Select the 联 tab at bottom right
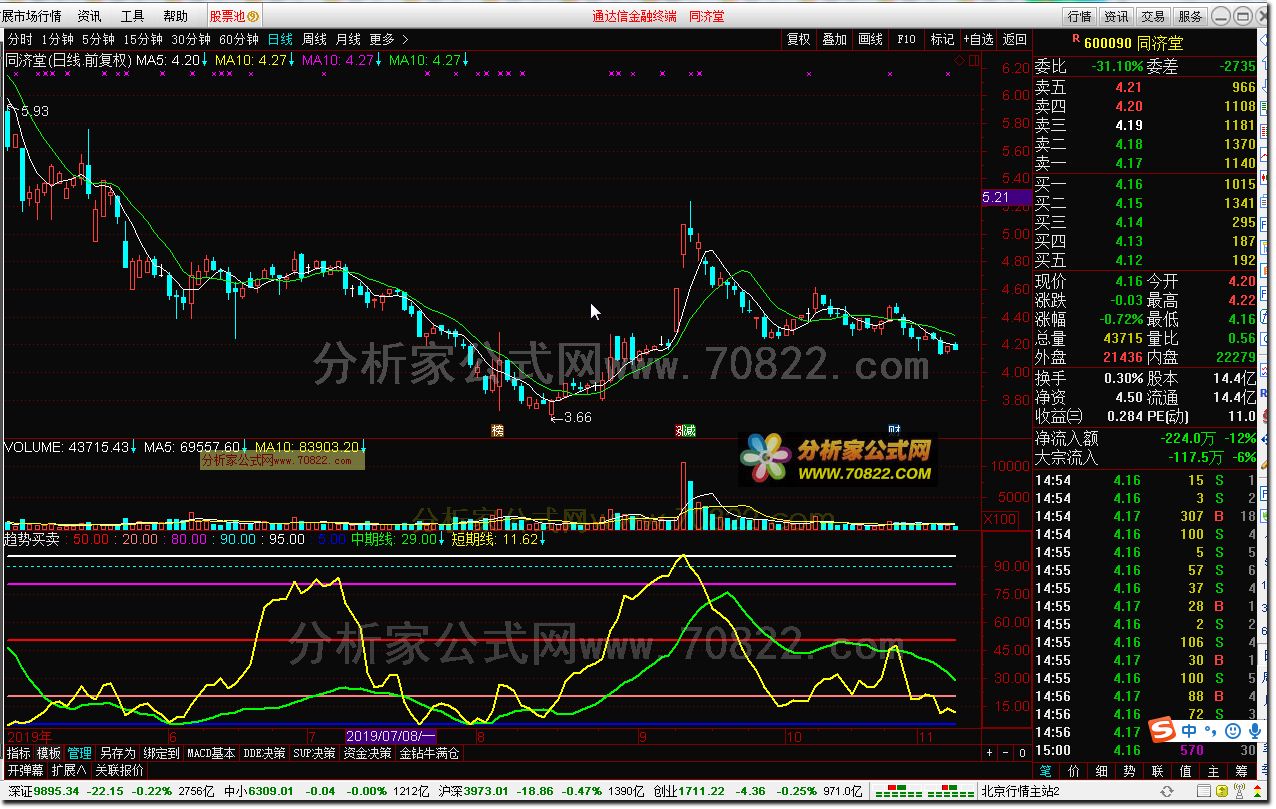 pos(1157,771)
